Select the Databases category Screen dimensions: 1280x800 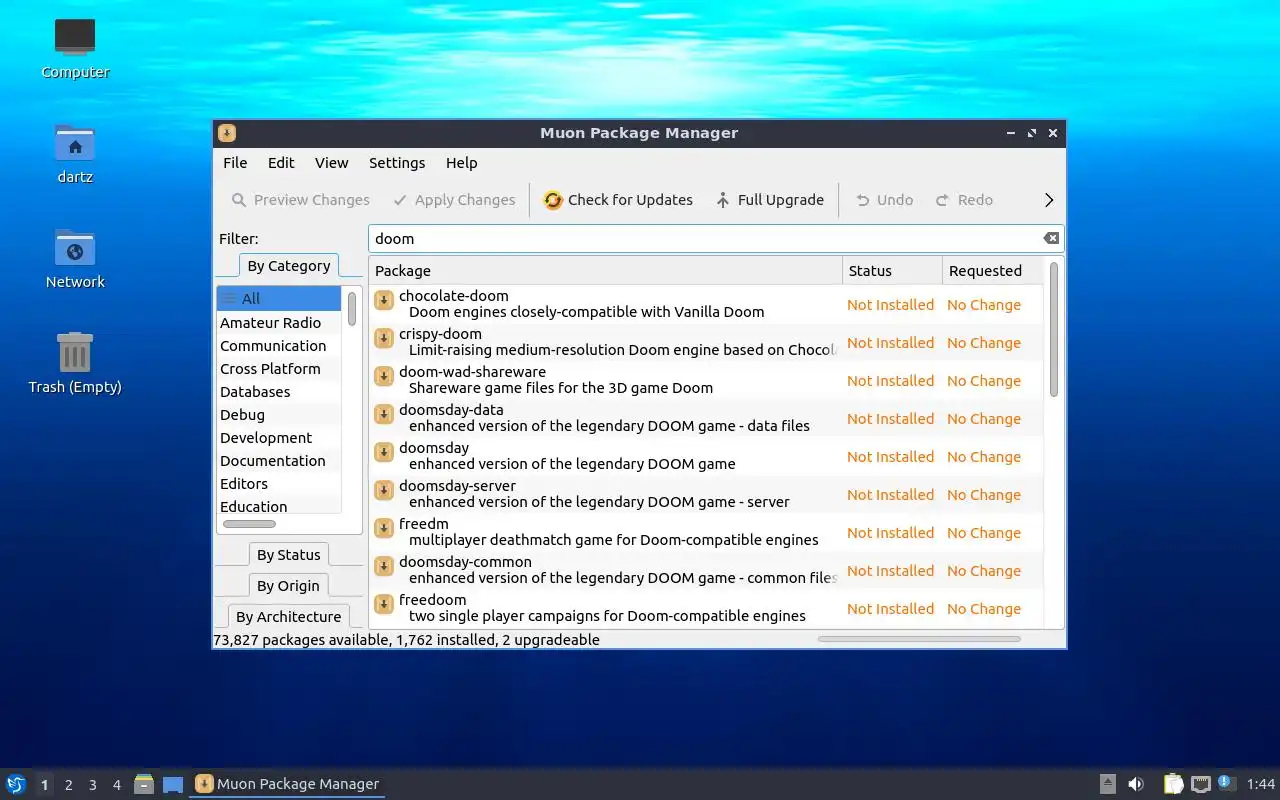279,392
